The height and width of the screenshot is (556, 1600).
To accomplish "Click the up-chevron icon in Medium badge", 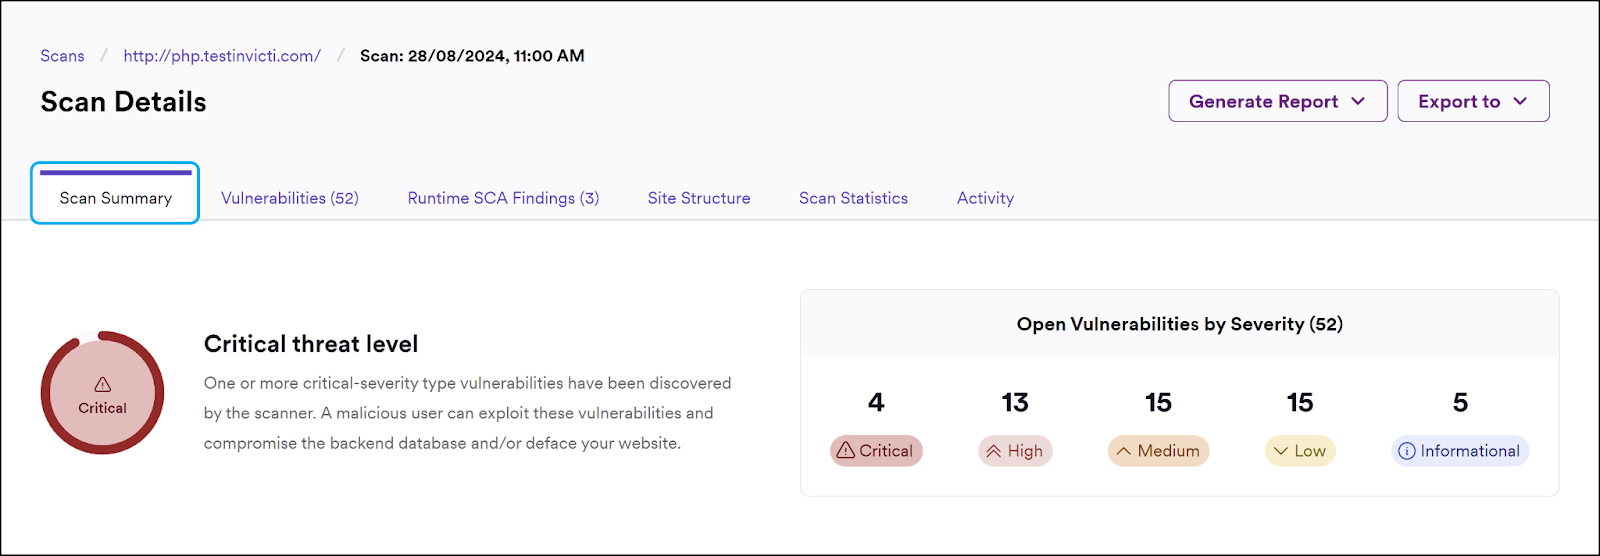I will (1124, 451).
